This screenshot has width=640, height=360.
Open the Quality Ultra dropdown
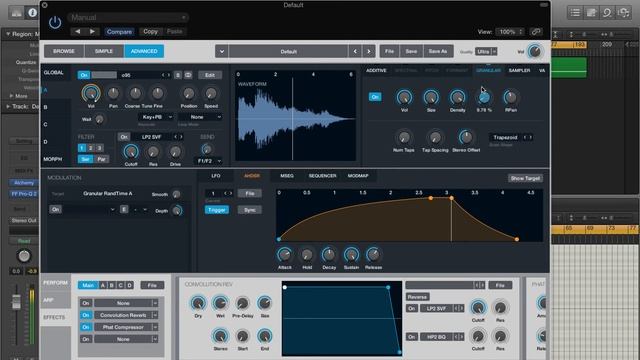click(486, 51)
